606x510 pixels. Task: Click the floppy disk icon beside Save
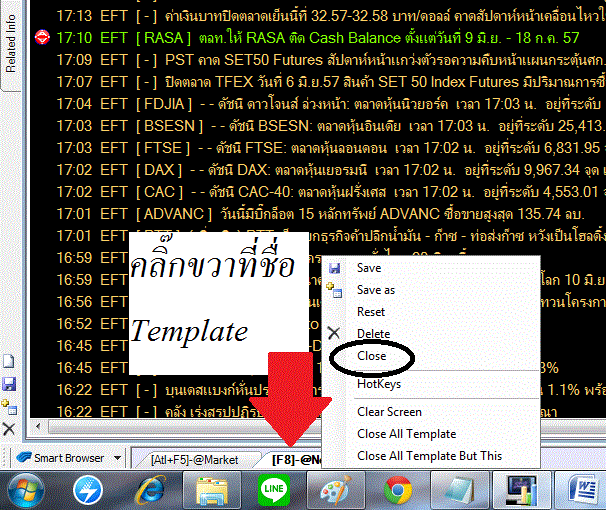(334, 268)
